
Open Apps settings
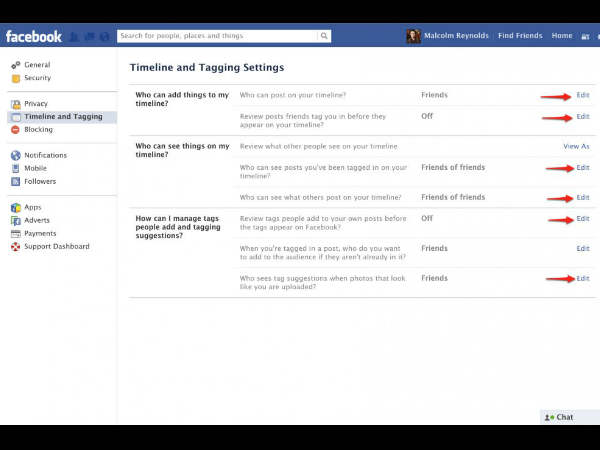[33, 207]
